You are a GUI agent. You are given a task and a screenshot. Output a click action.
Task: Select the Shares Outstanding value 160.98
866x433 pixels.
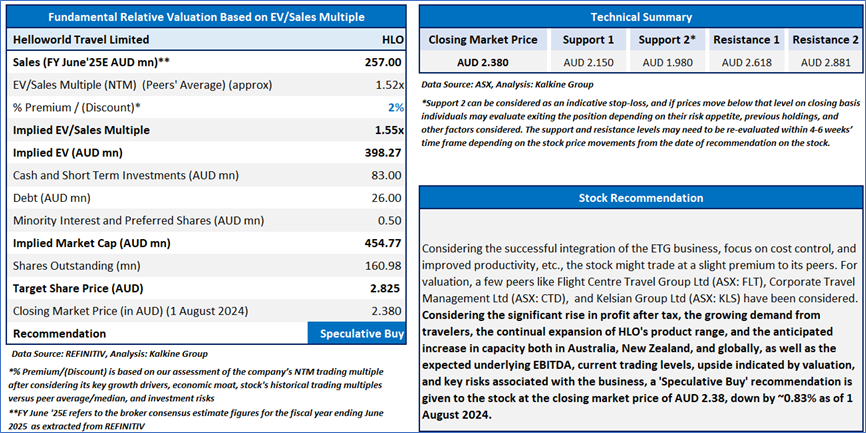pyautogui.click(x=385, y=265)
